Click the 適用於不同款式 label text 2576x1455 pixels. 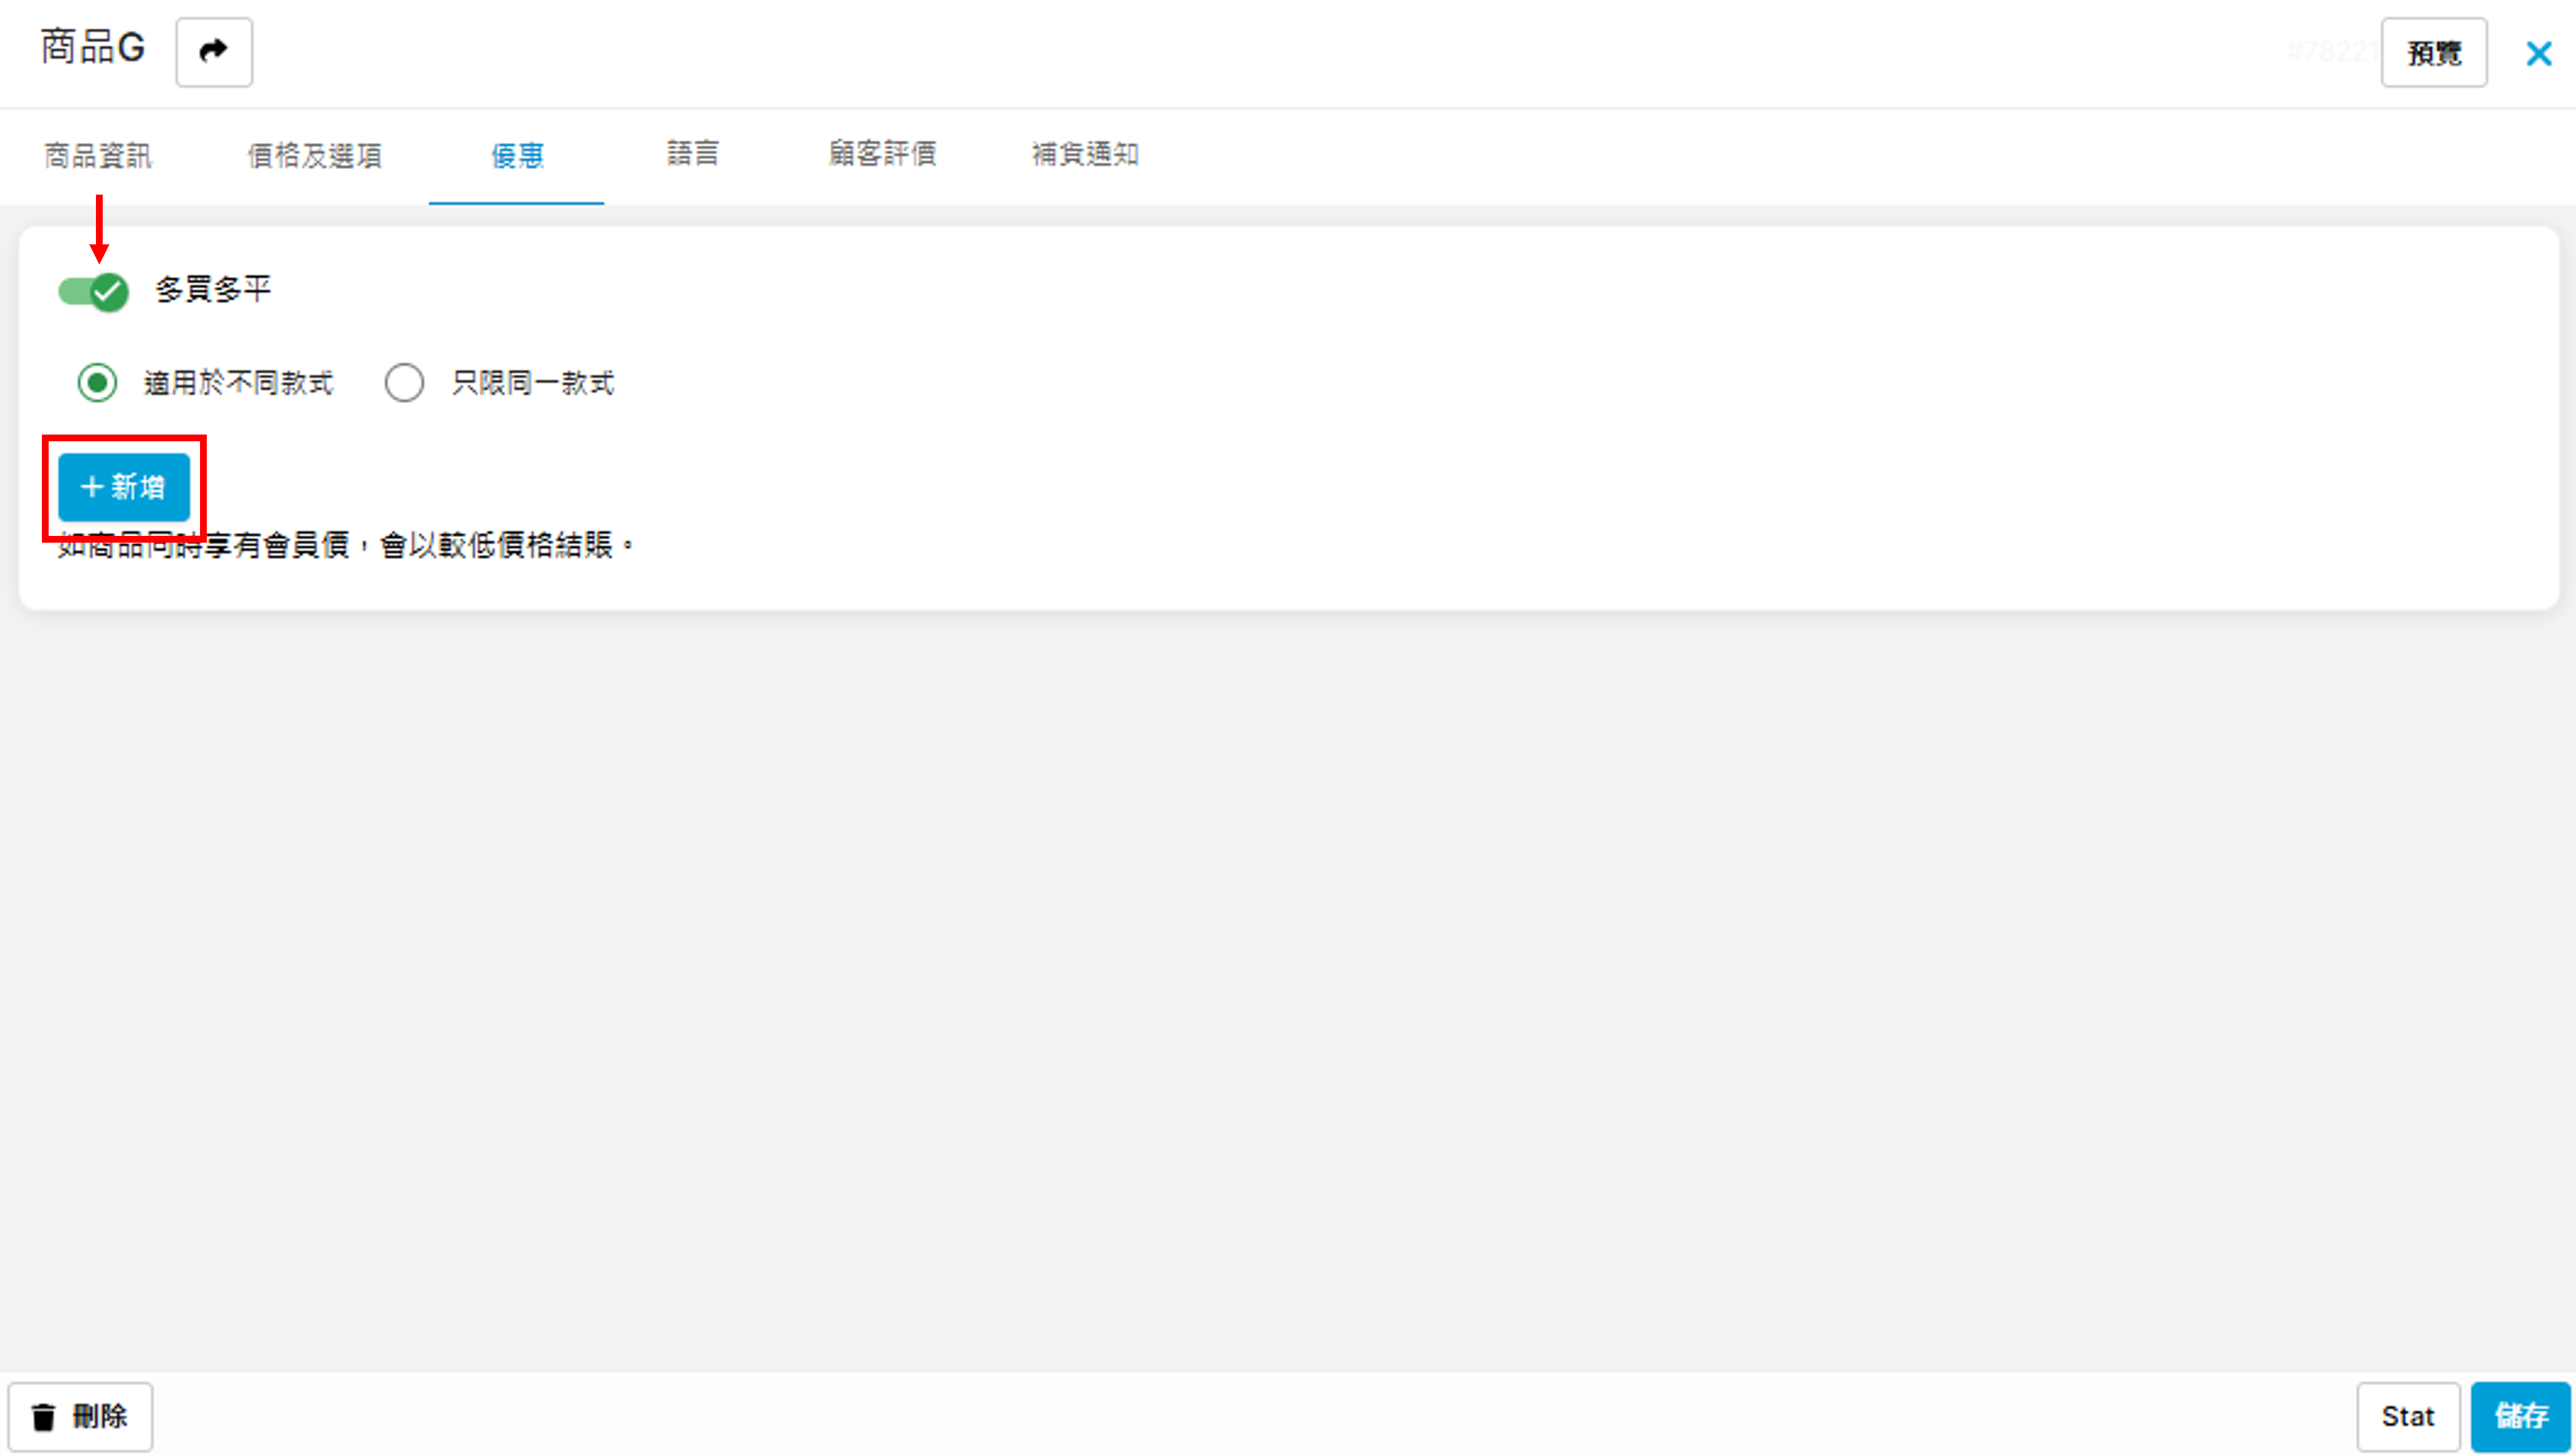238,382
